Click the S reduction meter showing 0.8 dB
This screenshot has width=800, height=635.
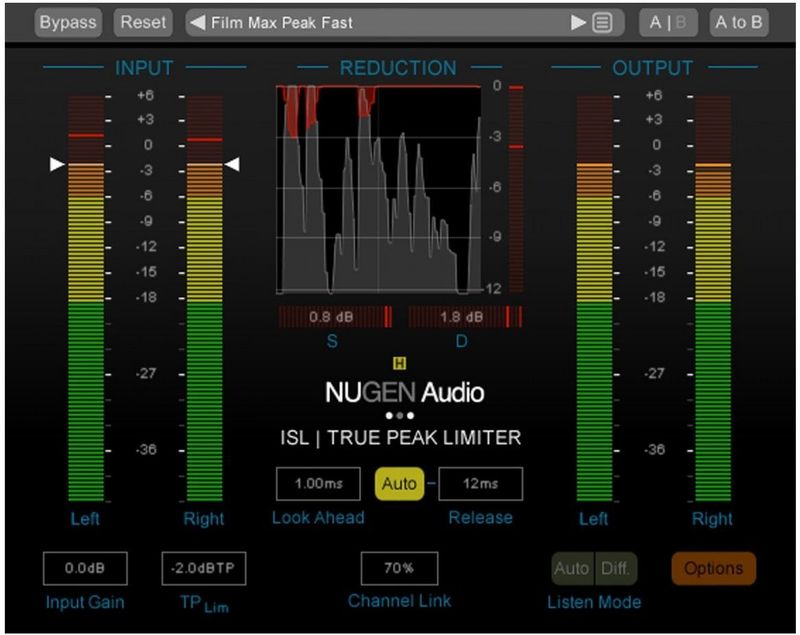pos(335,317)
